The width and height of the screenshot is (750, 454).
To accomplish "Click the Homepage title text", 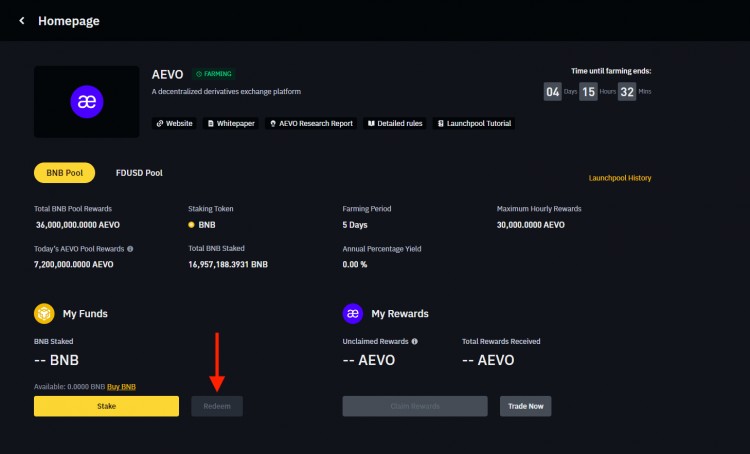I will point(69,21).
